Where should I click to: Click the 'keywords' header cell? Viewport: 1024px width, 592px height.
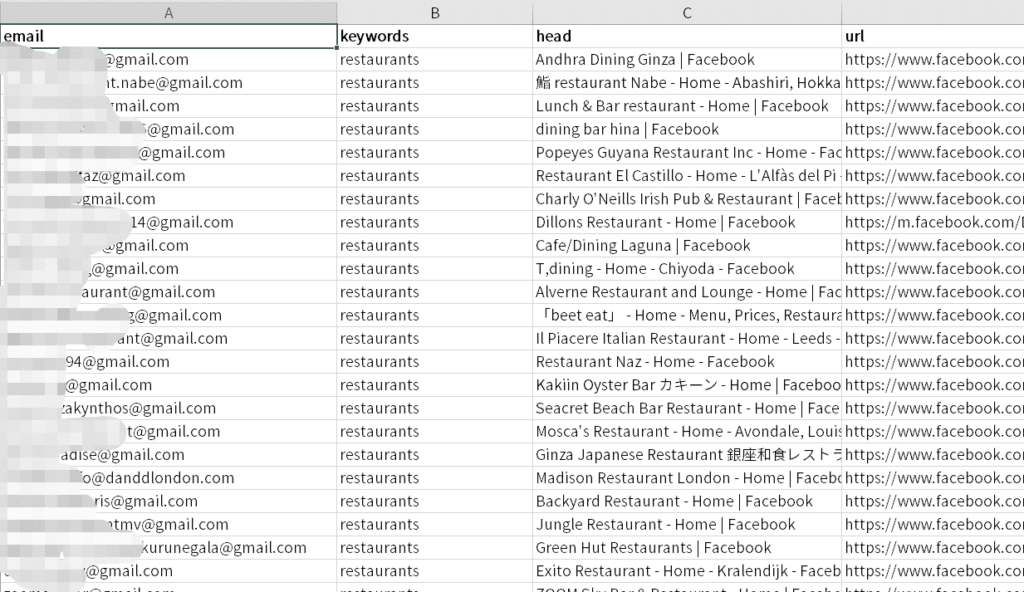click(435, 37)
